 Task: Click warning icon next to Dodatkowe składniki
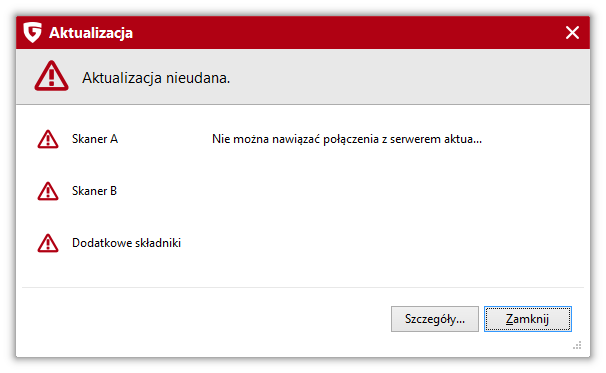click(x=48, y=243)
